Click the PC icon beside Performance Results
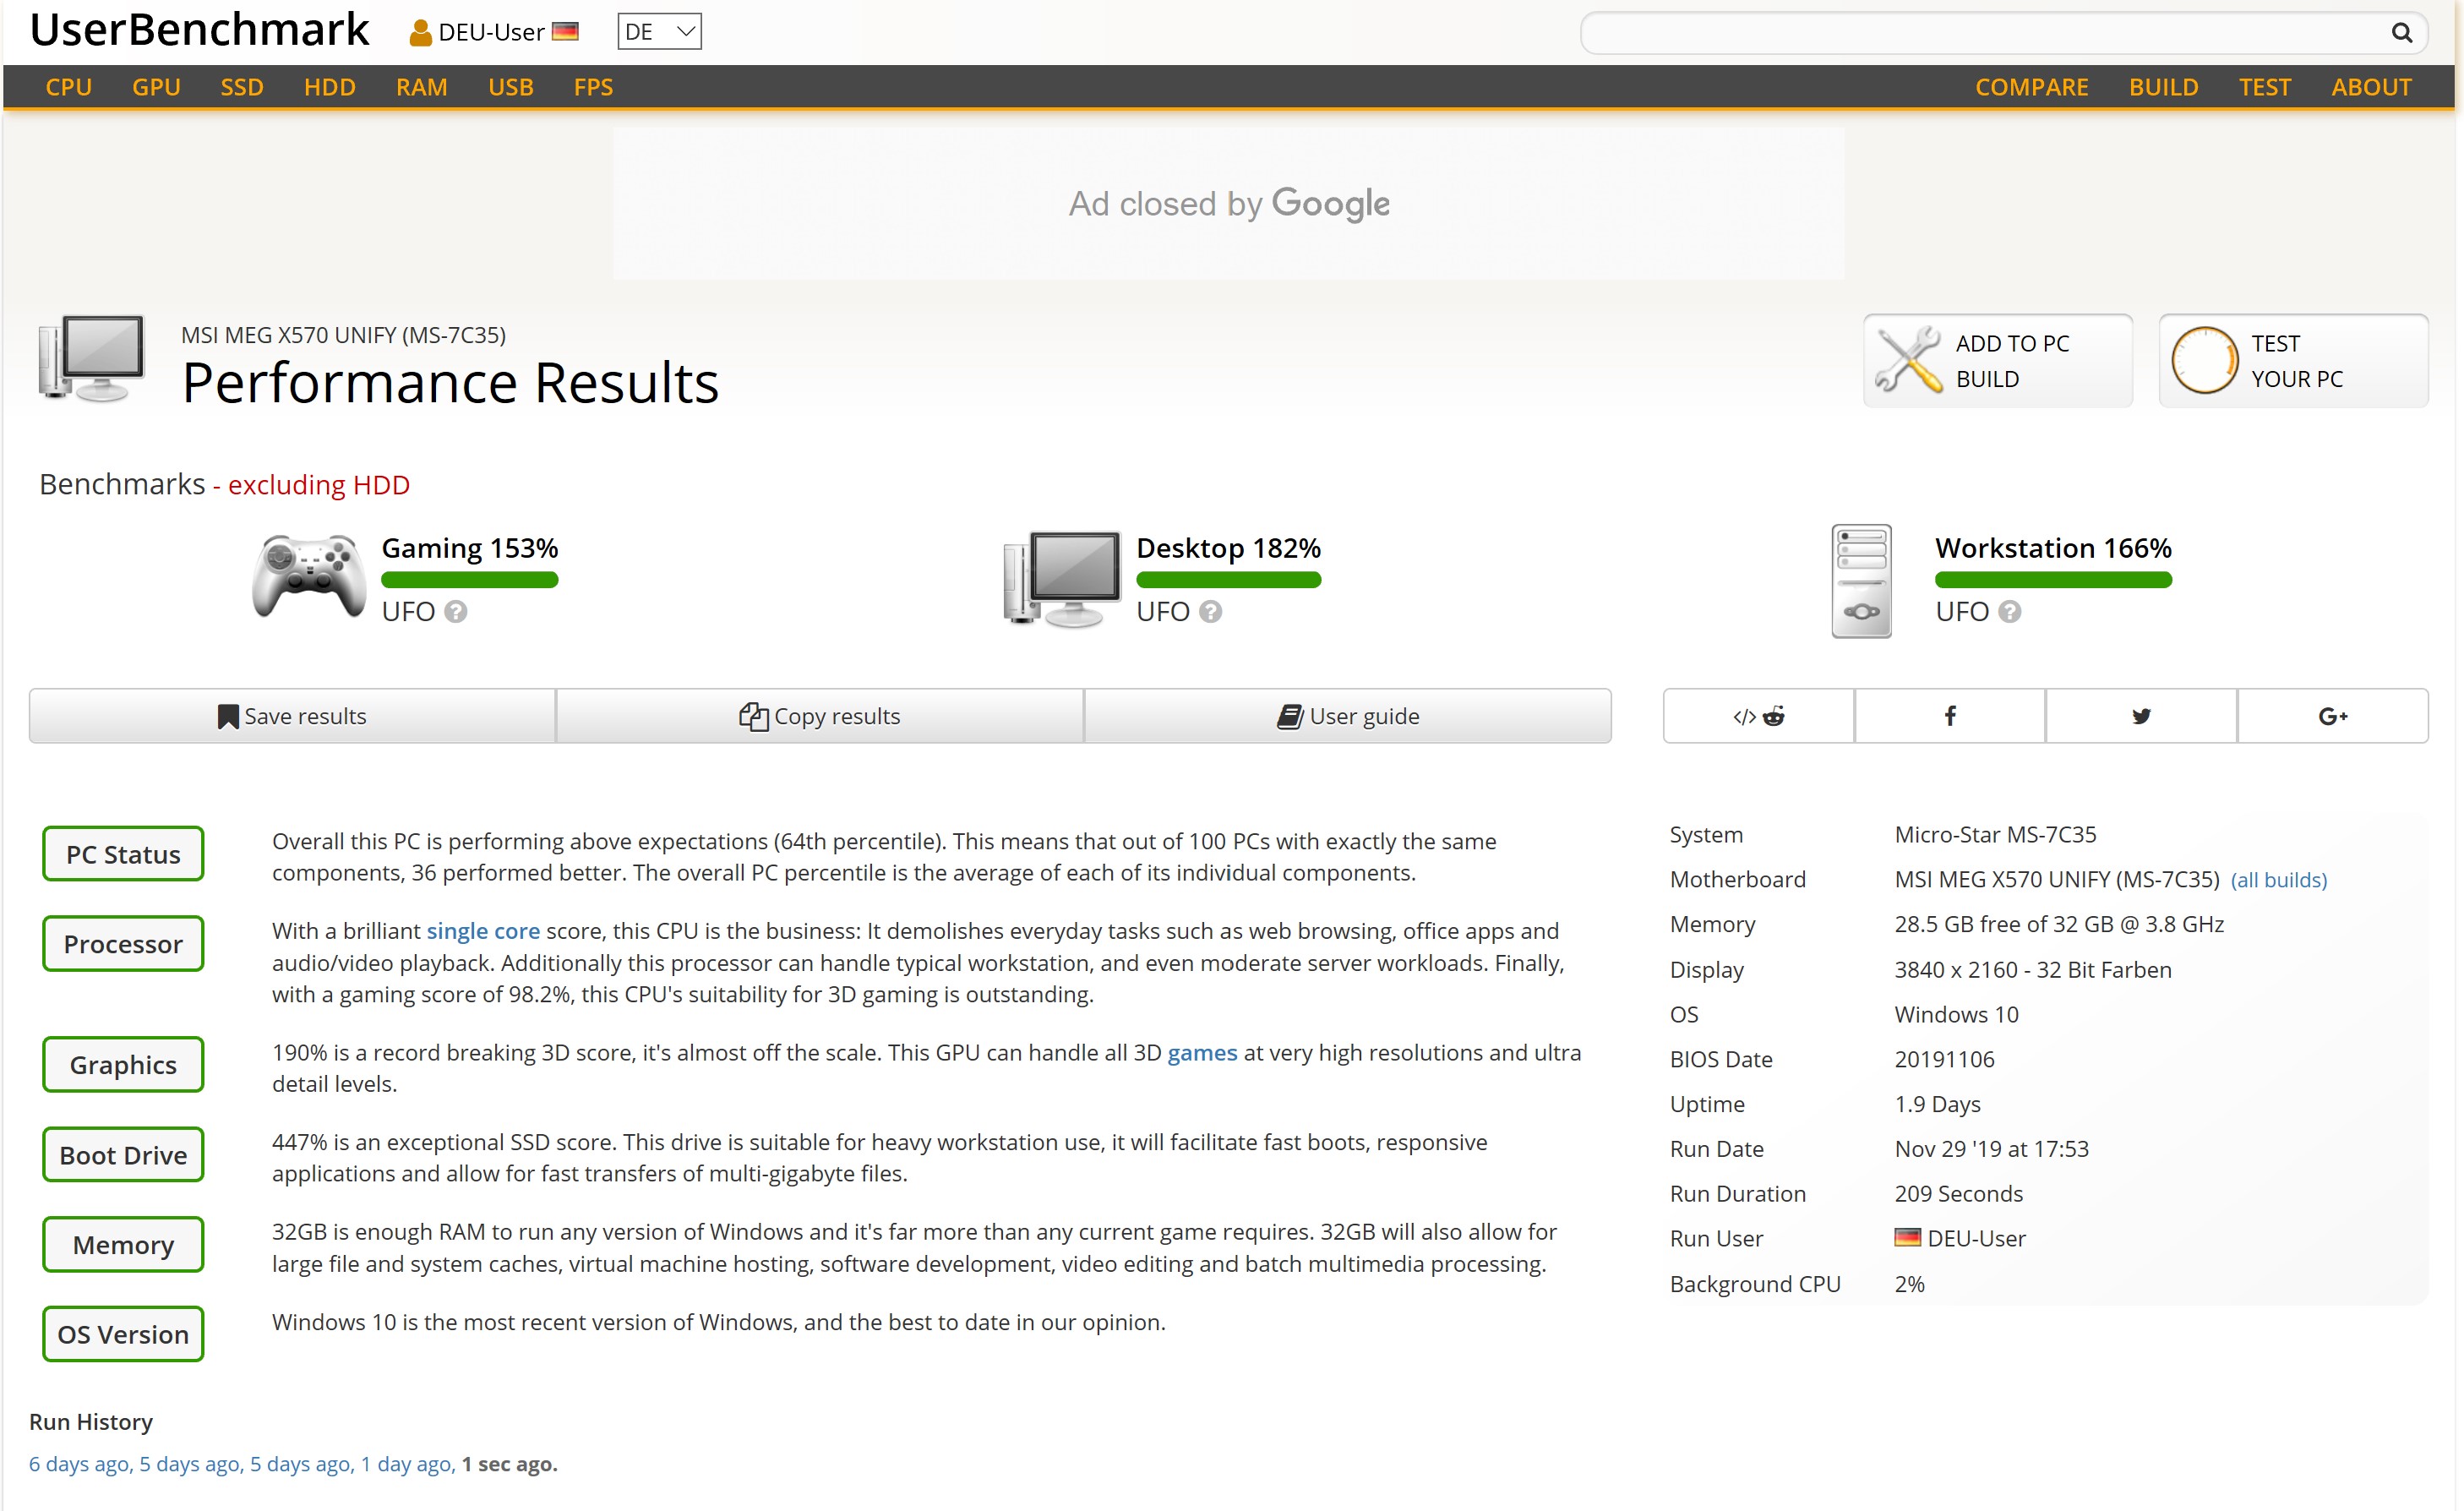The width and height of the screenshot is (2464, 1511). 92,358
